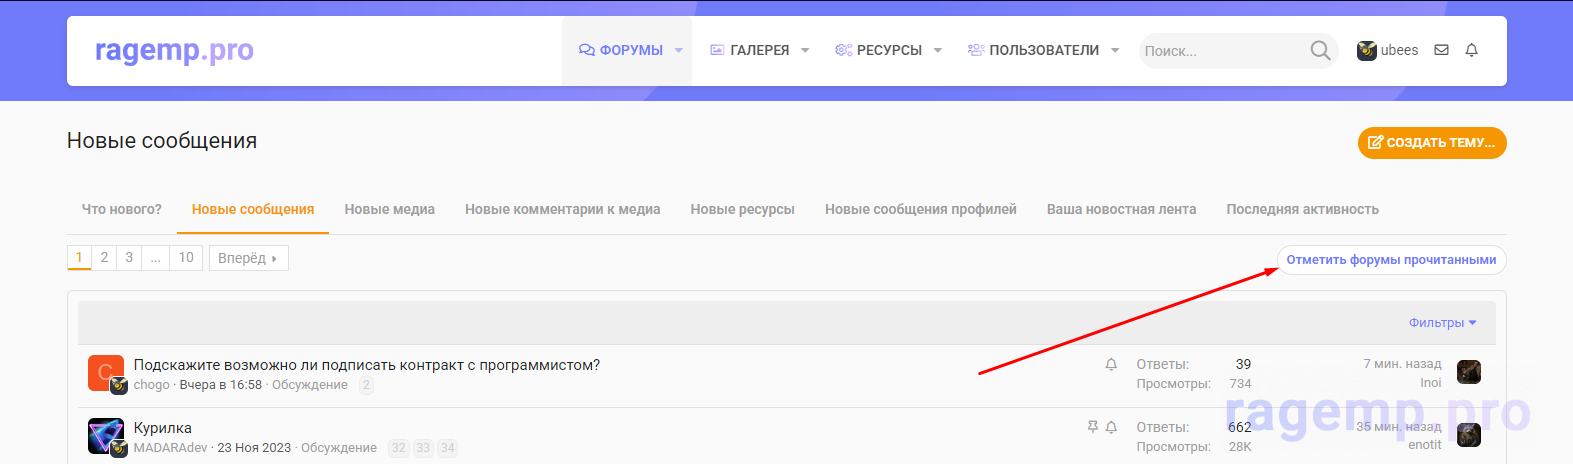This screenshot has height=464, width=1573.
Task: Click into the Поиск search field
Action: point(1220,51)
